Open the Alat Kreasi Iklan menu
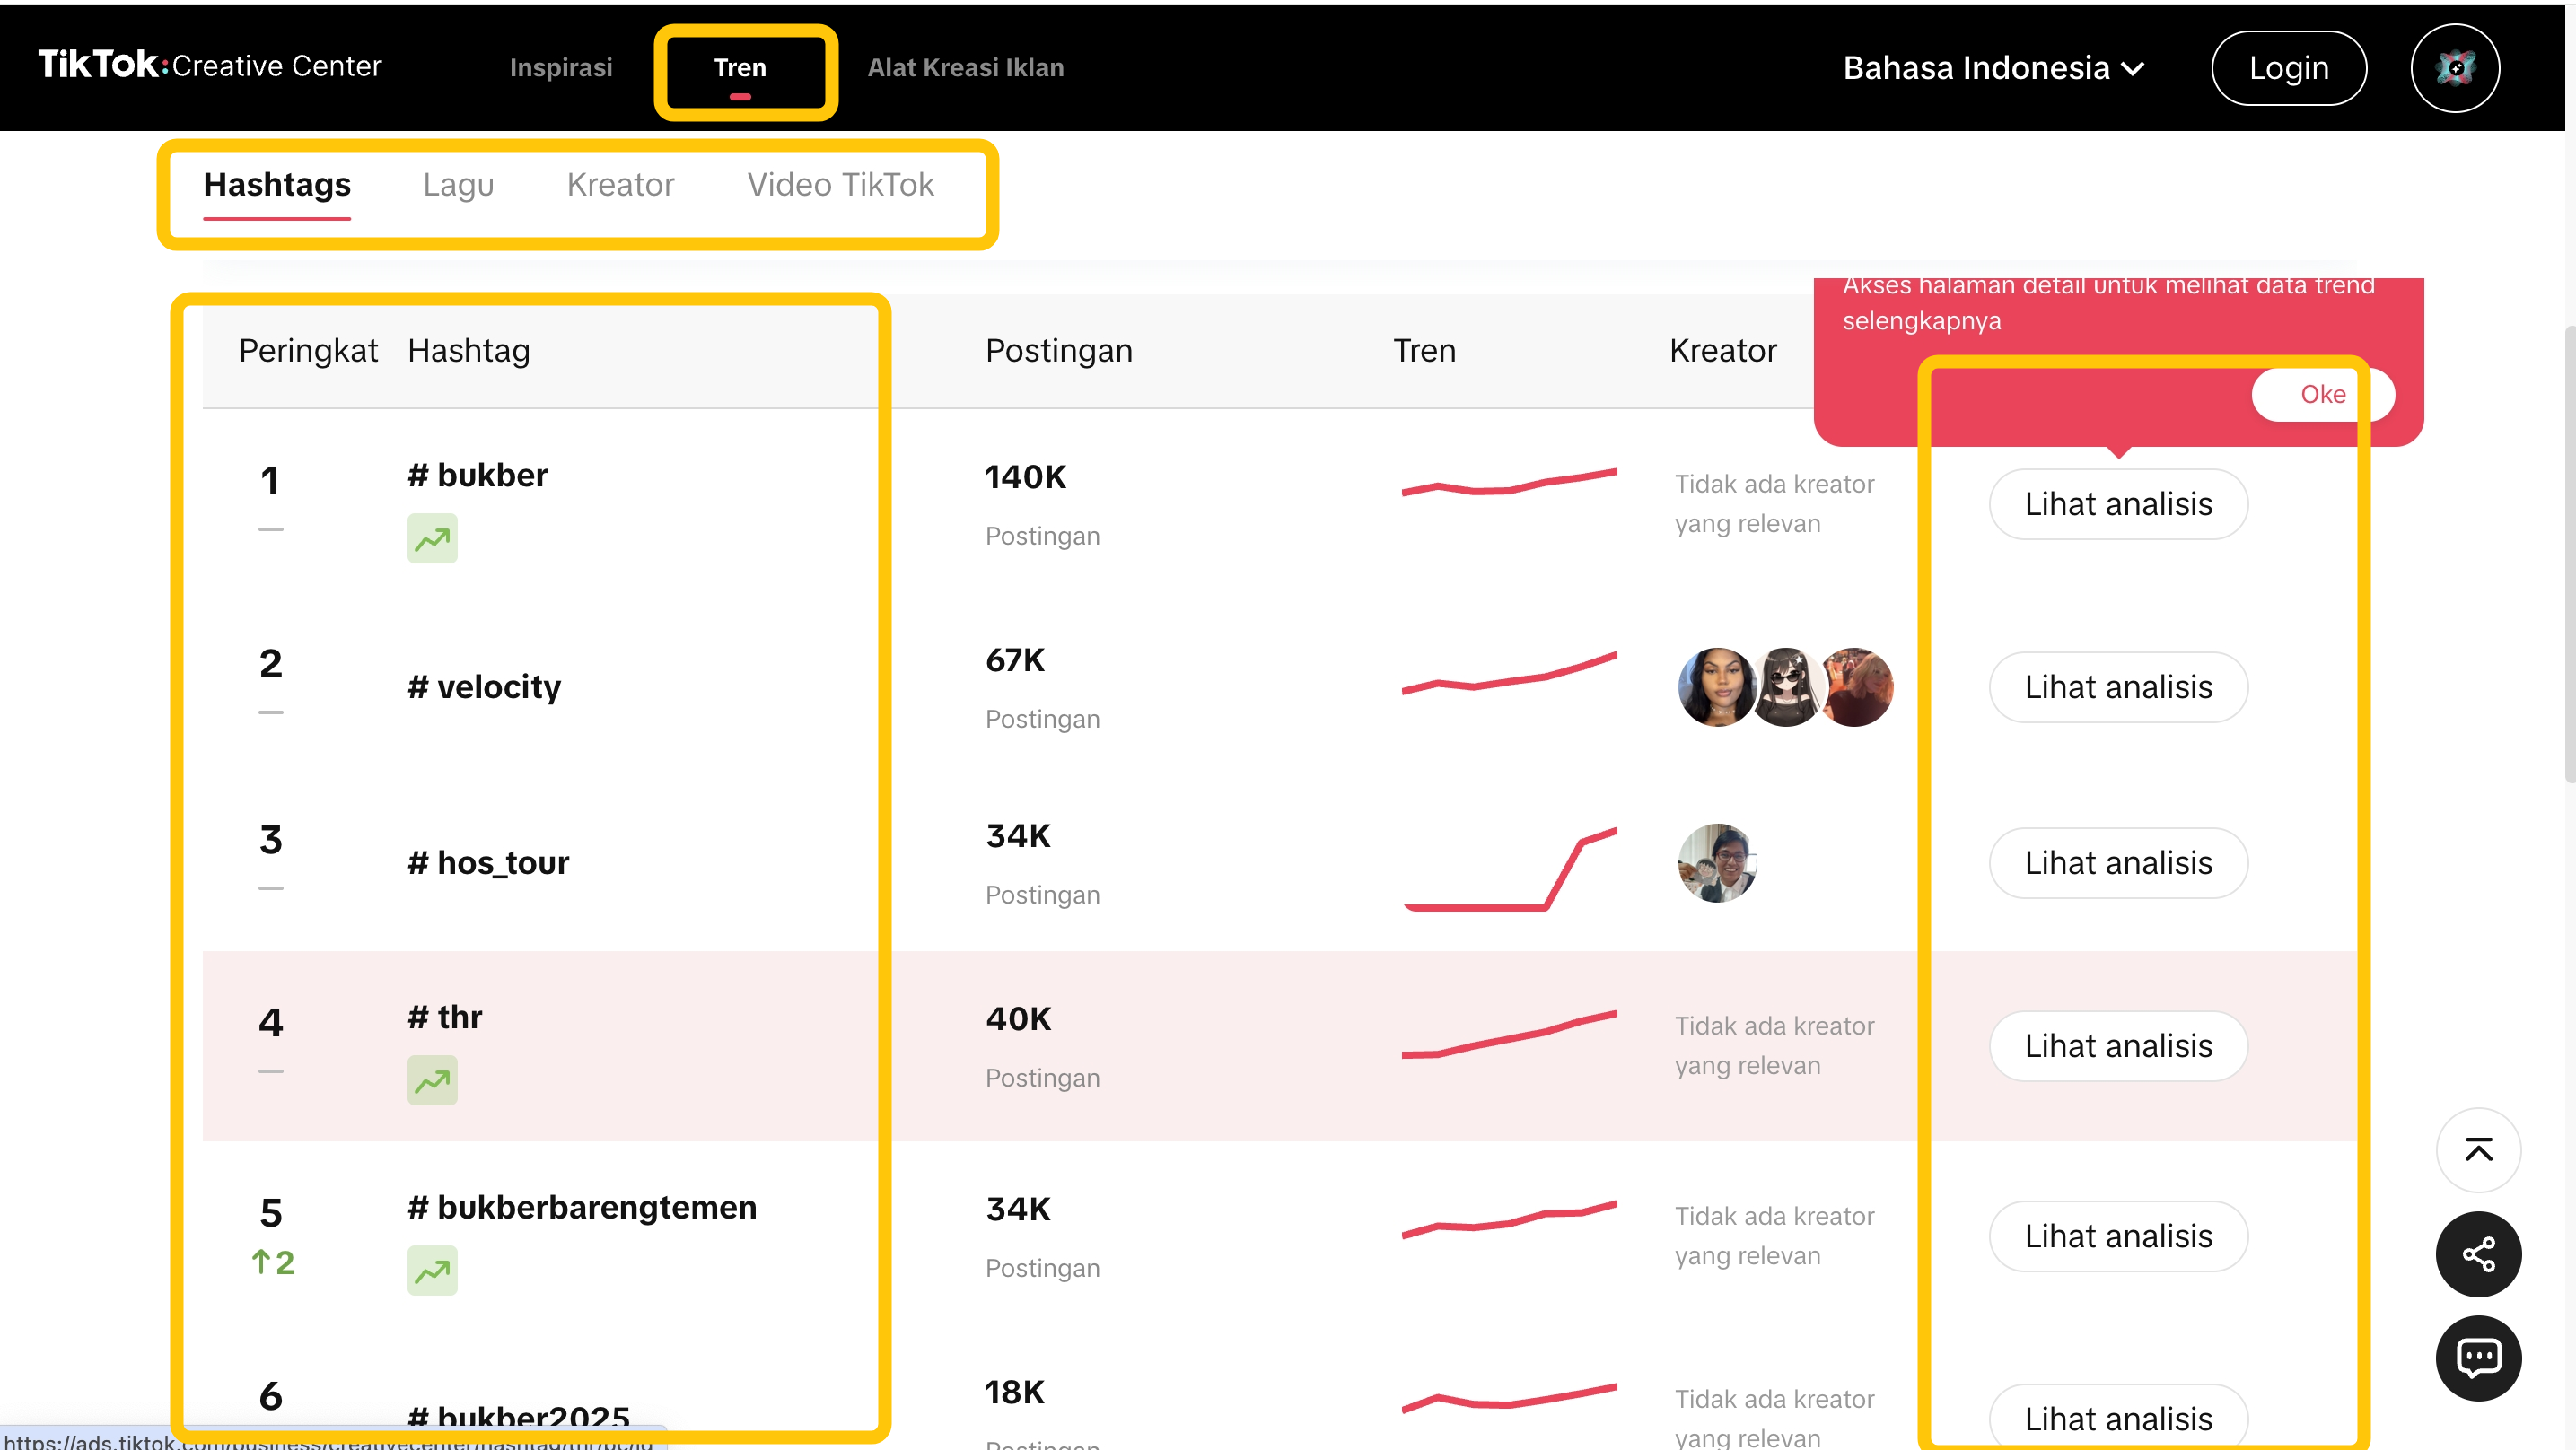2576x1450 pixels. (x=965, y=68)
